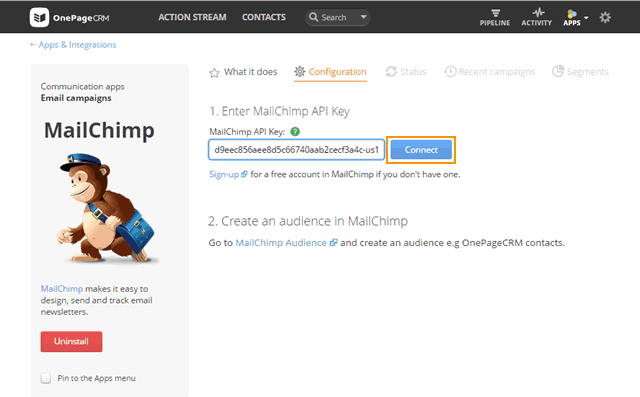640x397 pixels.
Task: Click the Recent campaigns clock icon
Action: [x=450, y=71]
